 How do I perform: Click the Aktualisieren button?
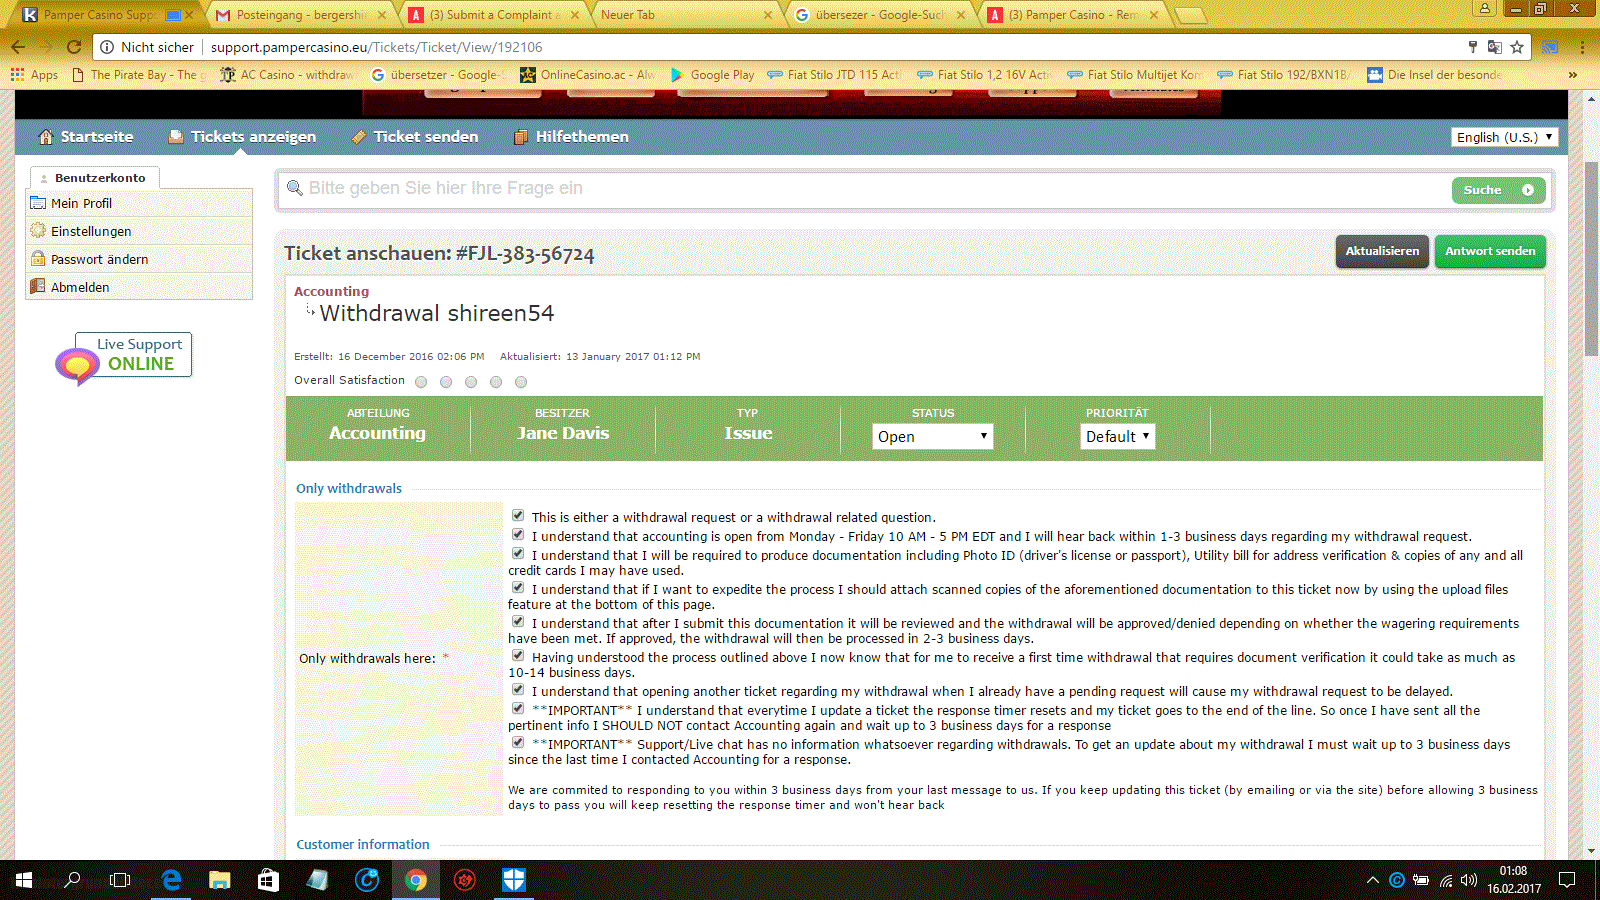[x=1382, y=251]
